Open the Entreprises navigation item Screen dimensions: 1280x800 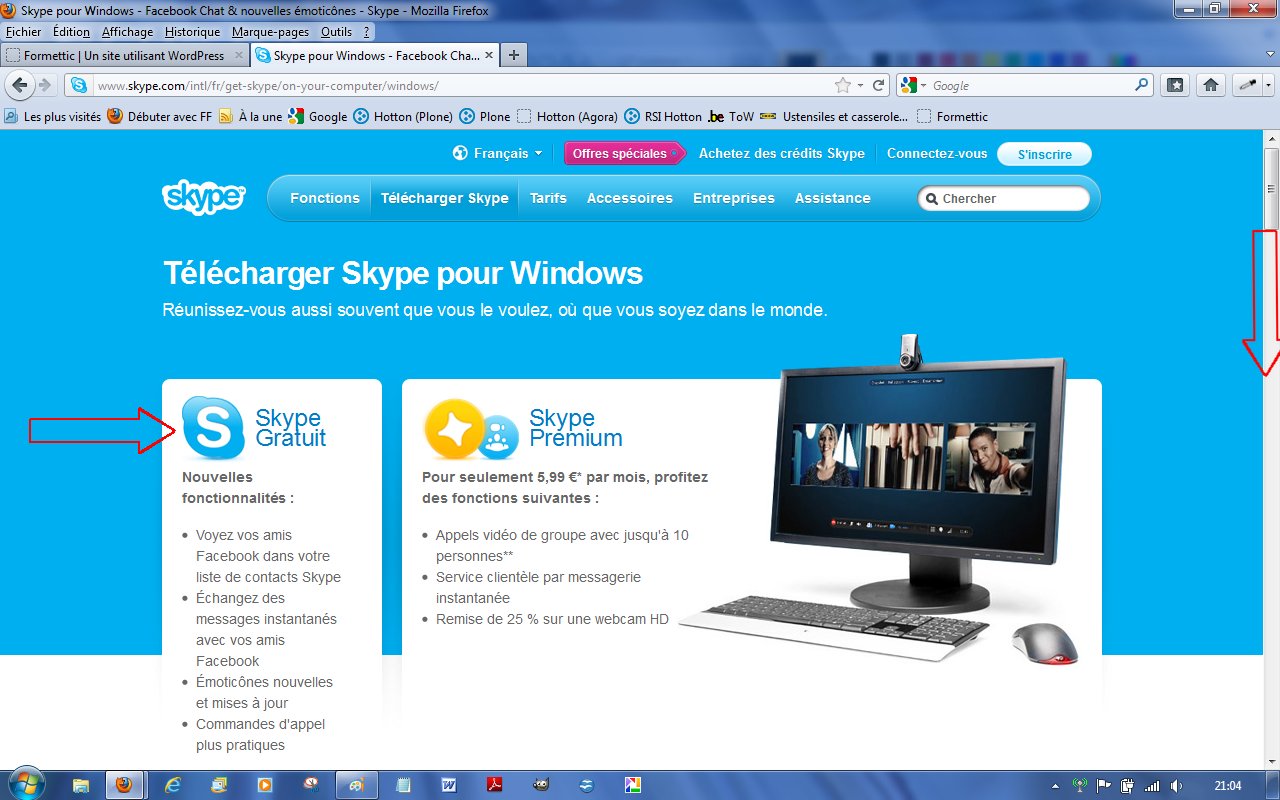pos(734,198)
